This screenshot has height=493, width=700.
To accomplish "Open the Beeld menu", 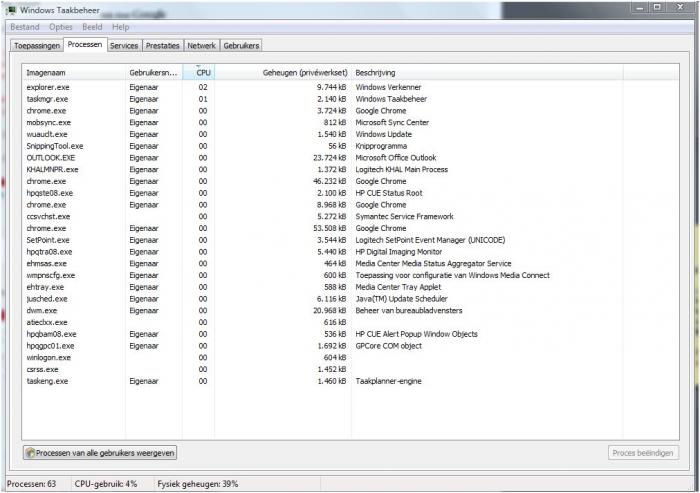I will tap(92, 27).
